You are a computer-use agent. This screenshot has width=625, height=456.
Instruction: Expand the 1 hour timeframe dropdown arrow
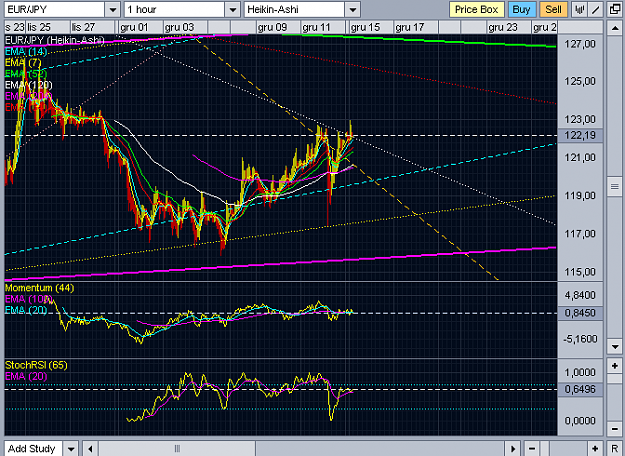pyautogui.click(x=232, y=10)
